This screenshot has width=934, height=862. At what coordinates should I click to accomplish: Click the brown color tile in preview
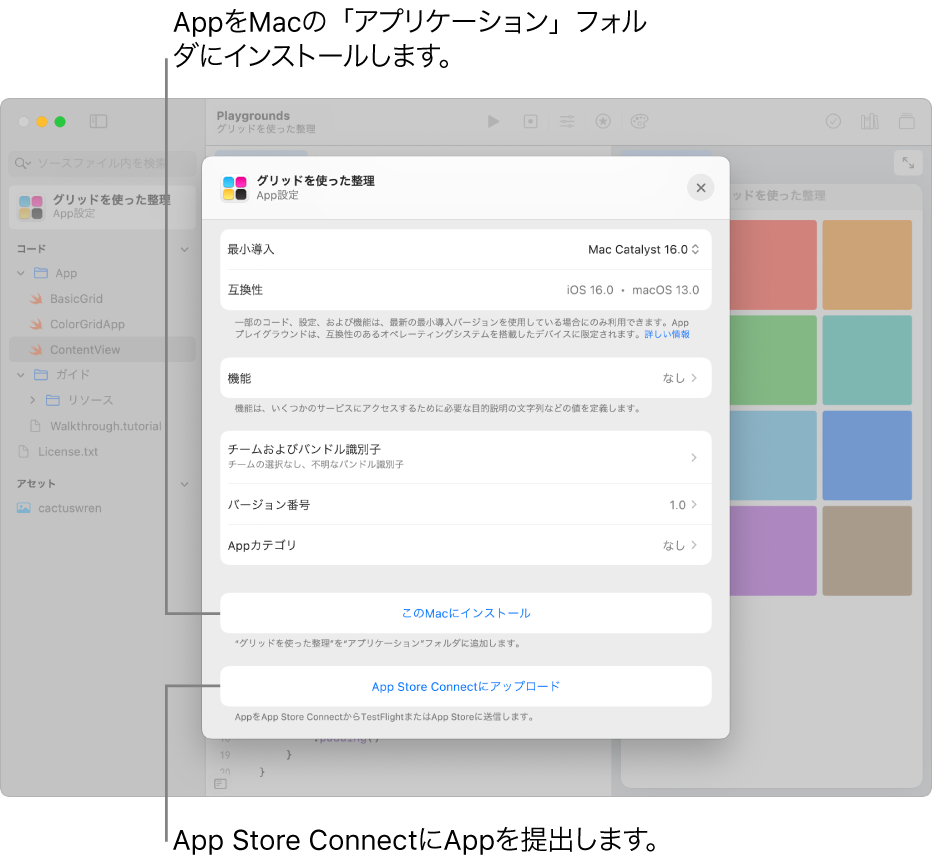tap(867, 550)
